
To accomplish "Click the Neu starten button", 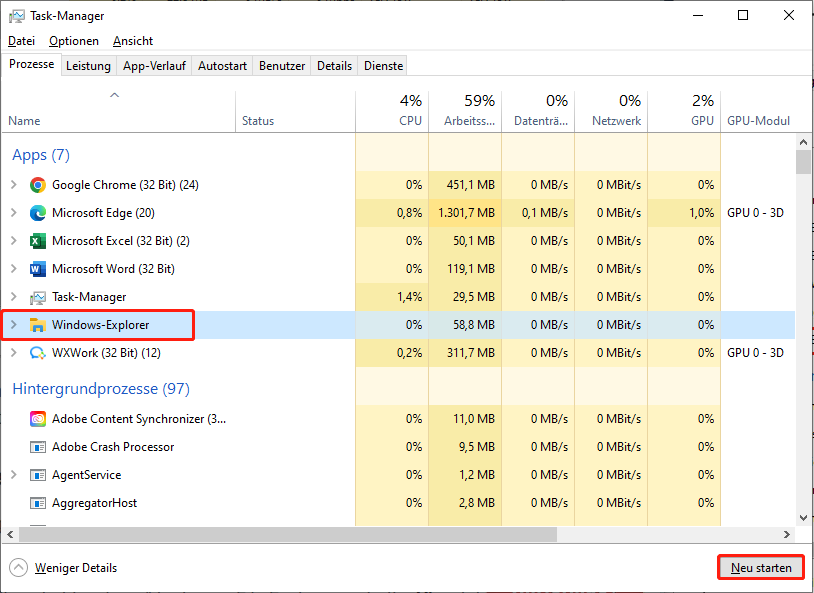I will [760, 567].
